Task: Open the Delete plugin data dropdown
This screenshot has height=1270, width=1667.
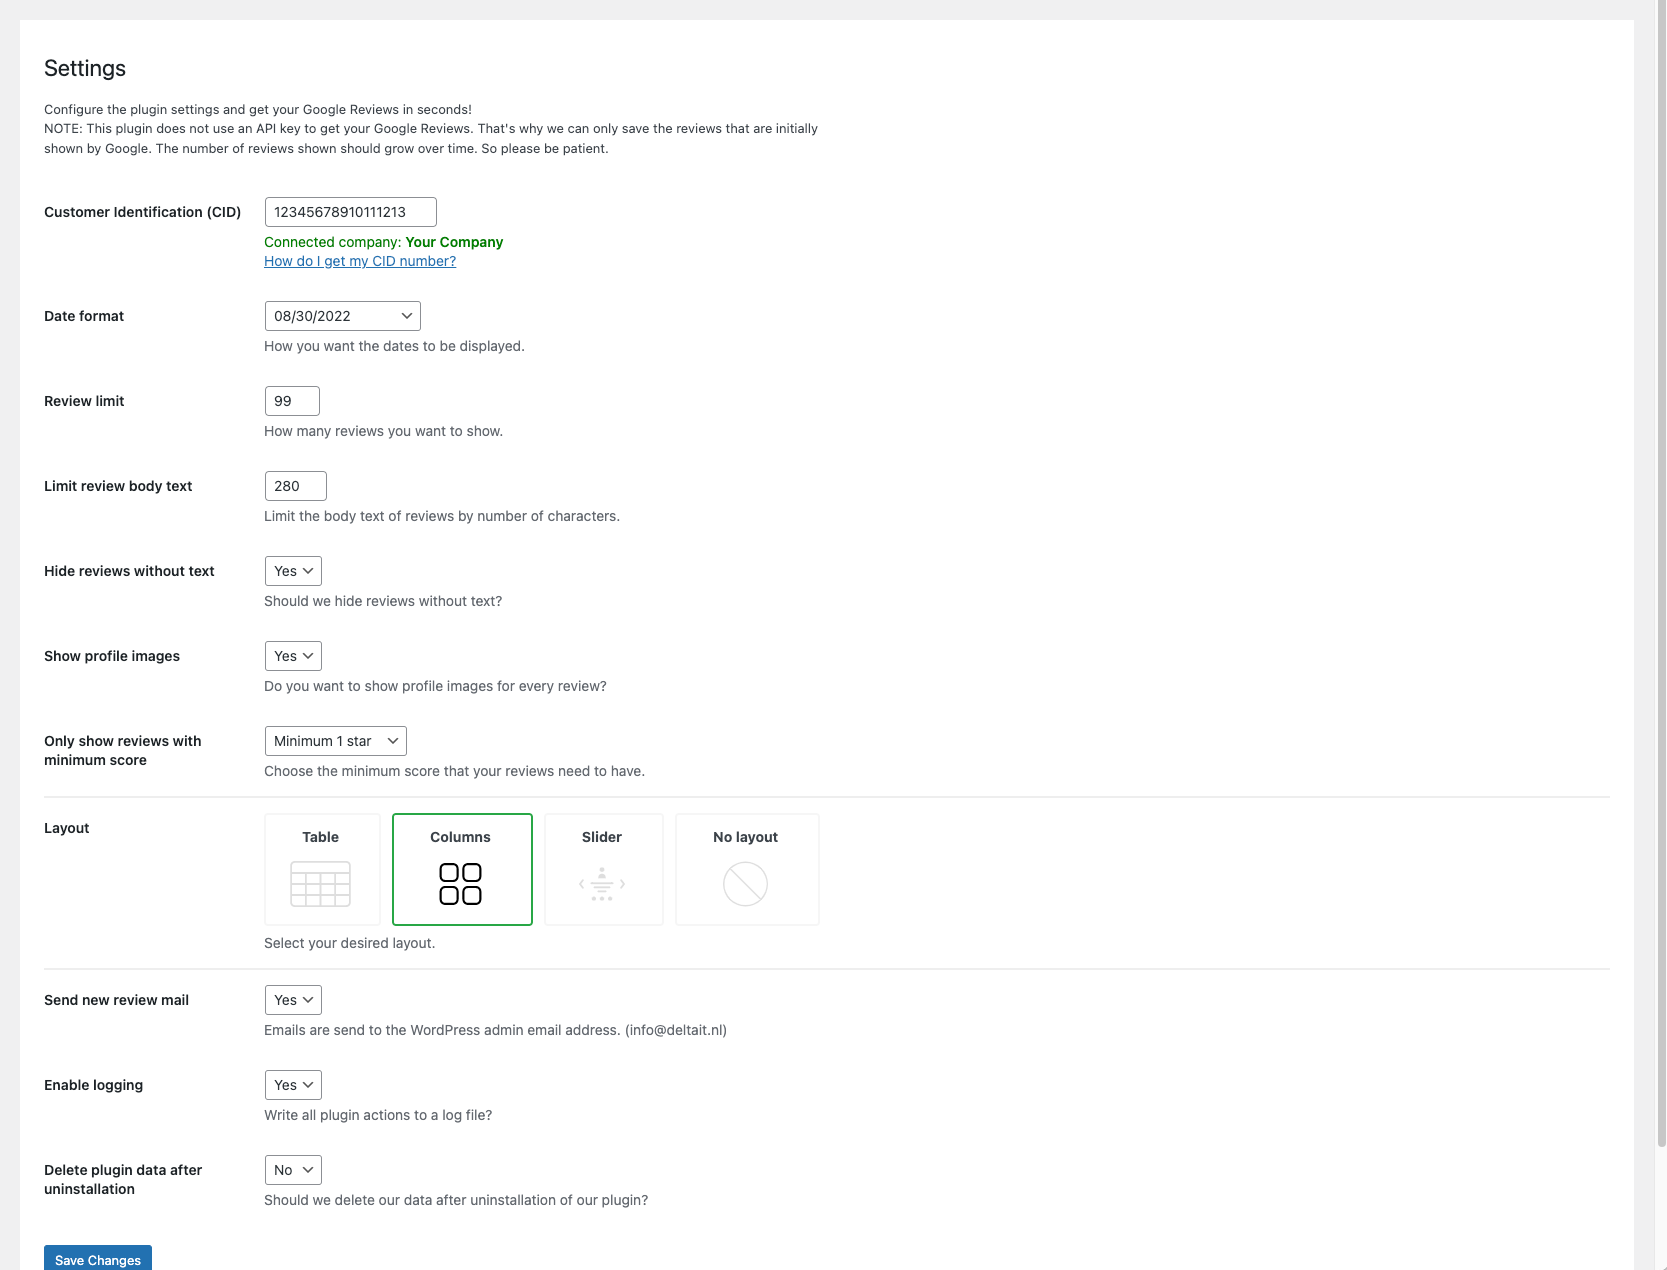Action: point(293,1170)
